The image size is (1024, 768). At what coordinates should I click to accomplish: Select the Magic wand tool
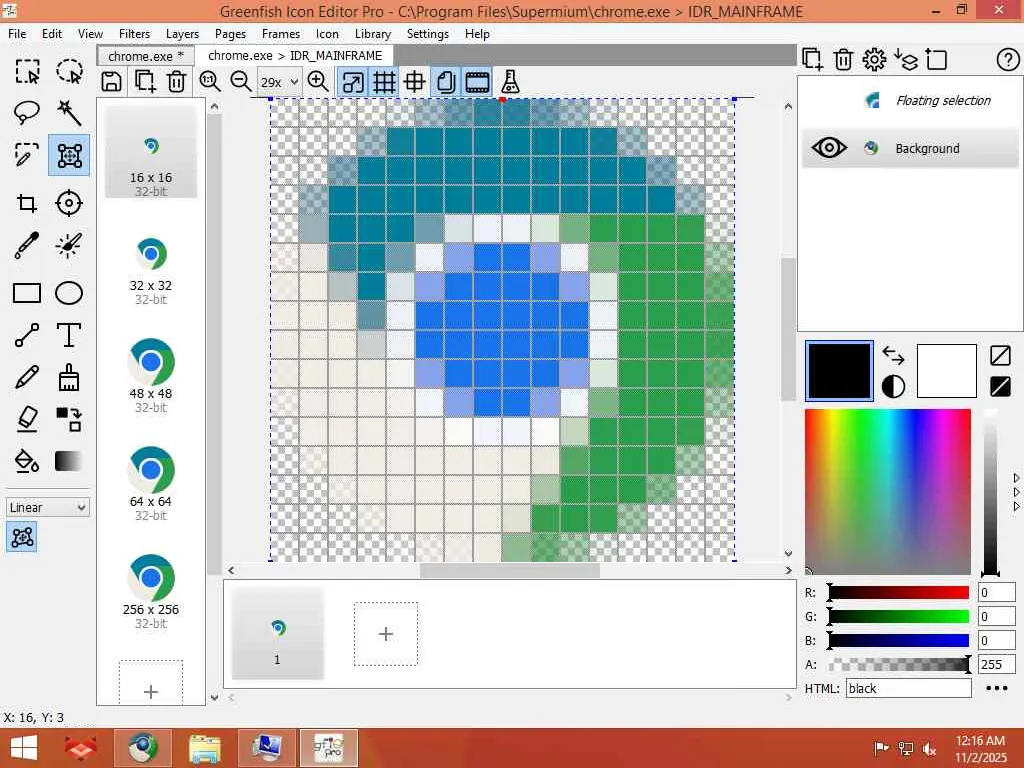coord(69,113)
